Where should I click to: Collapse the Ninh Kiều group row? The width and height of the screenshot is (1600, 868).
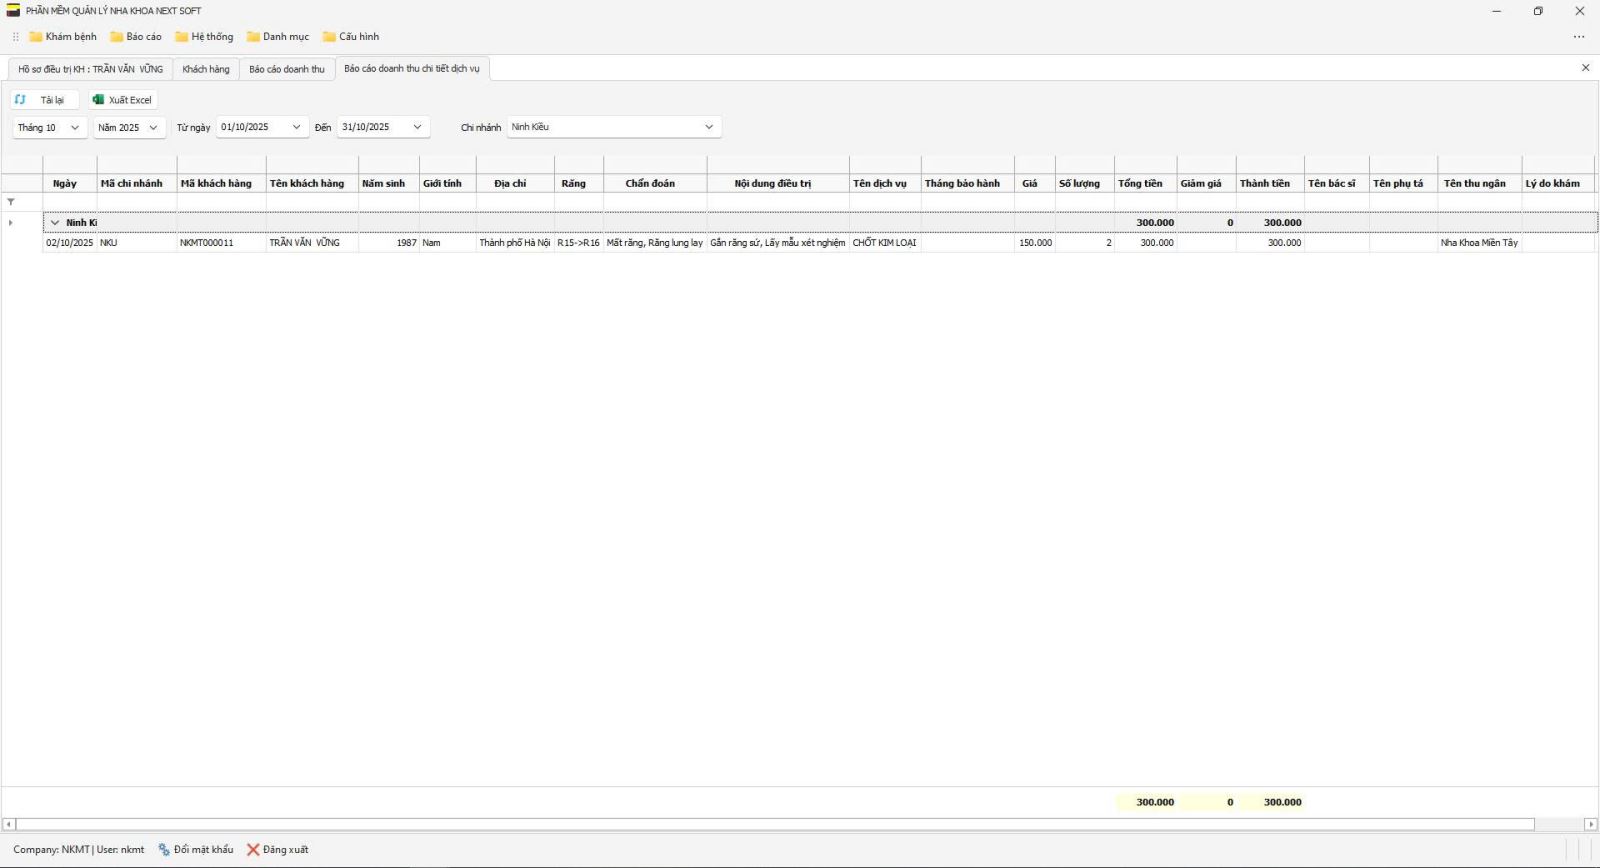click(55, 223)
